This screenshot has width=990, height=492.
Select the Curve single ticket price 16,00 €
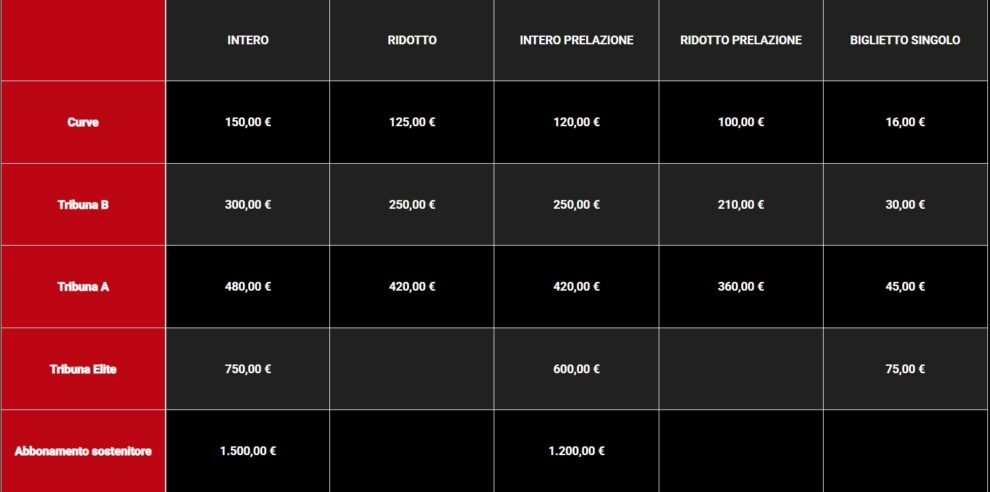click(905, 122)
